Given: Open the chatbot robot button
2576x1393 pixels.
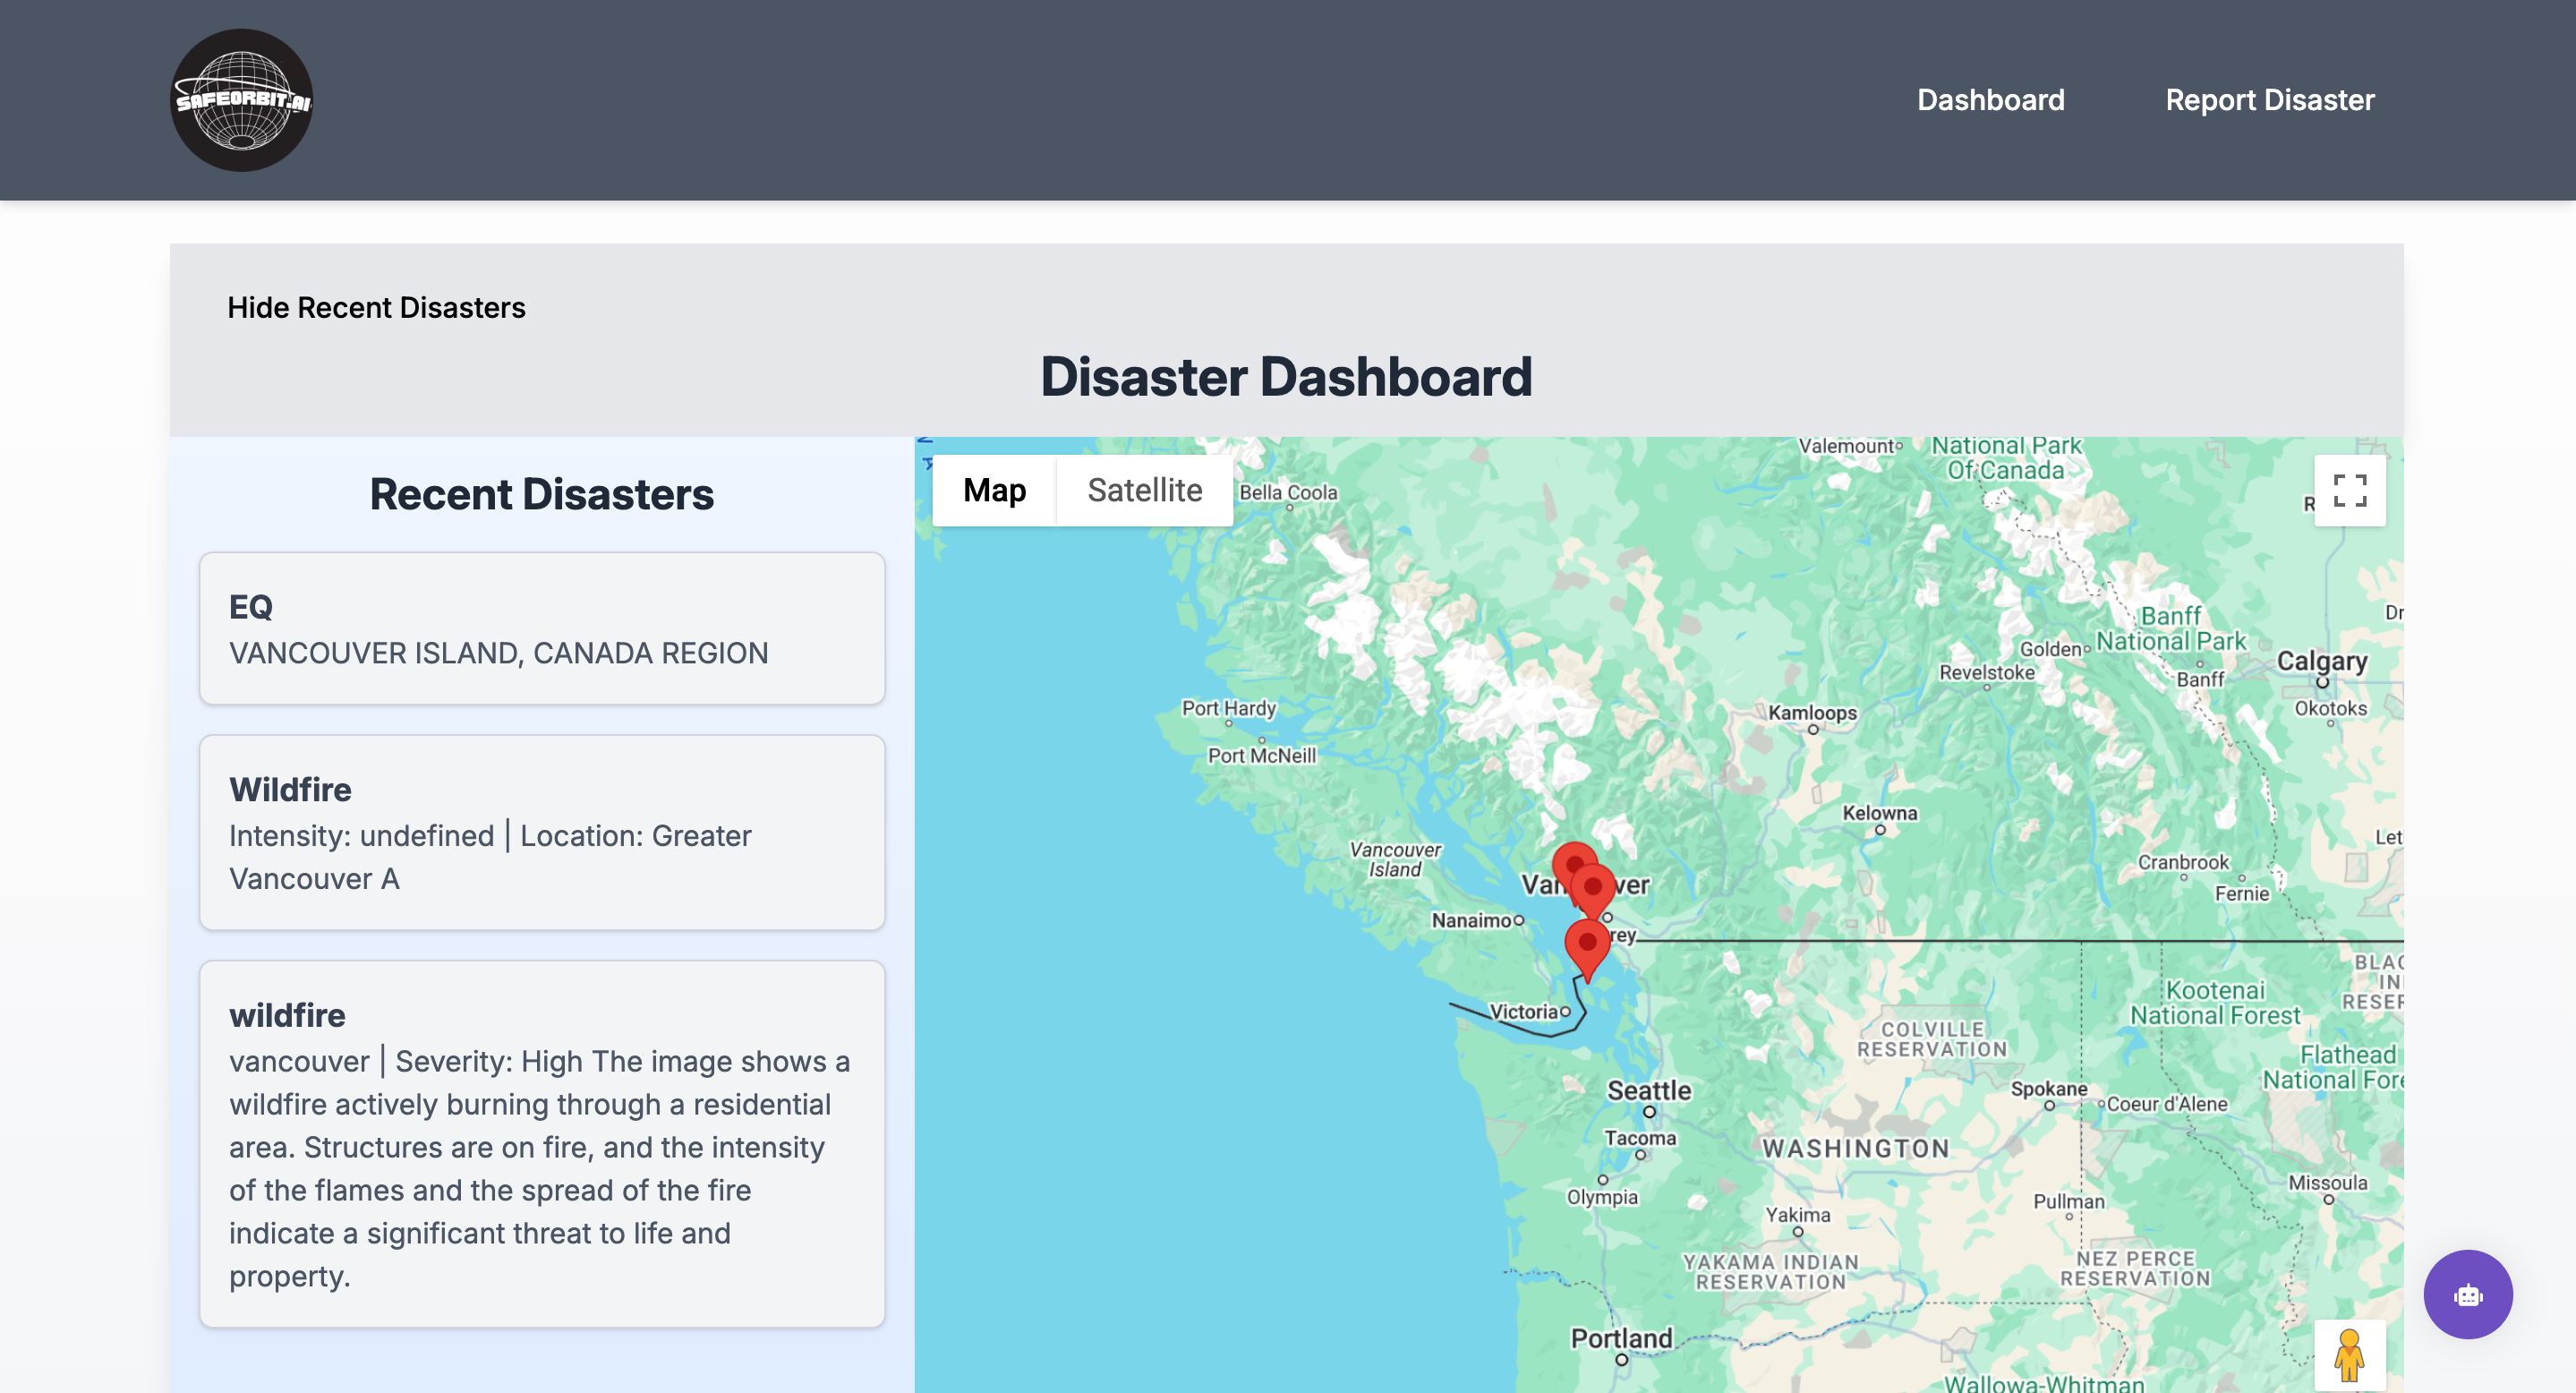Looking at the screenshot, I should [x=2467, y=1294].
